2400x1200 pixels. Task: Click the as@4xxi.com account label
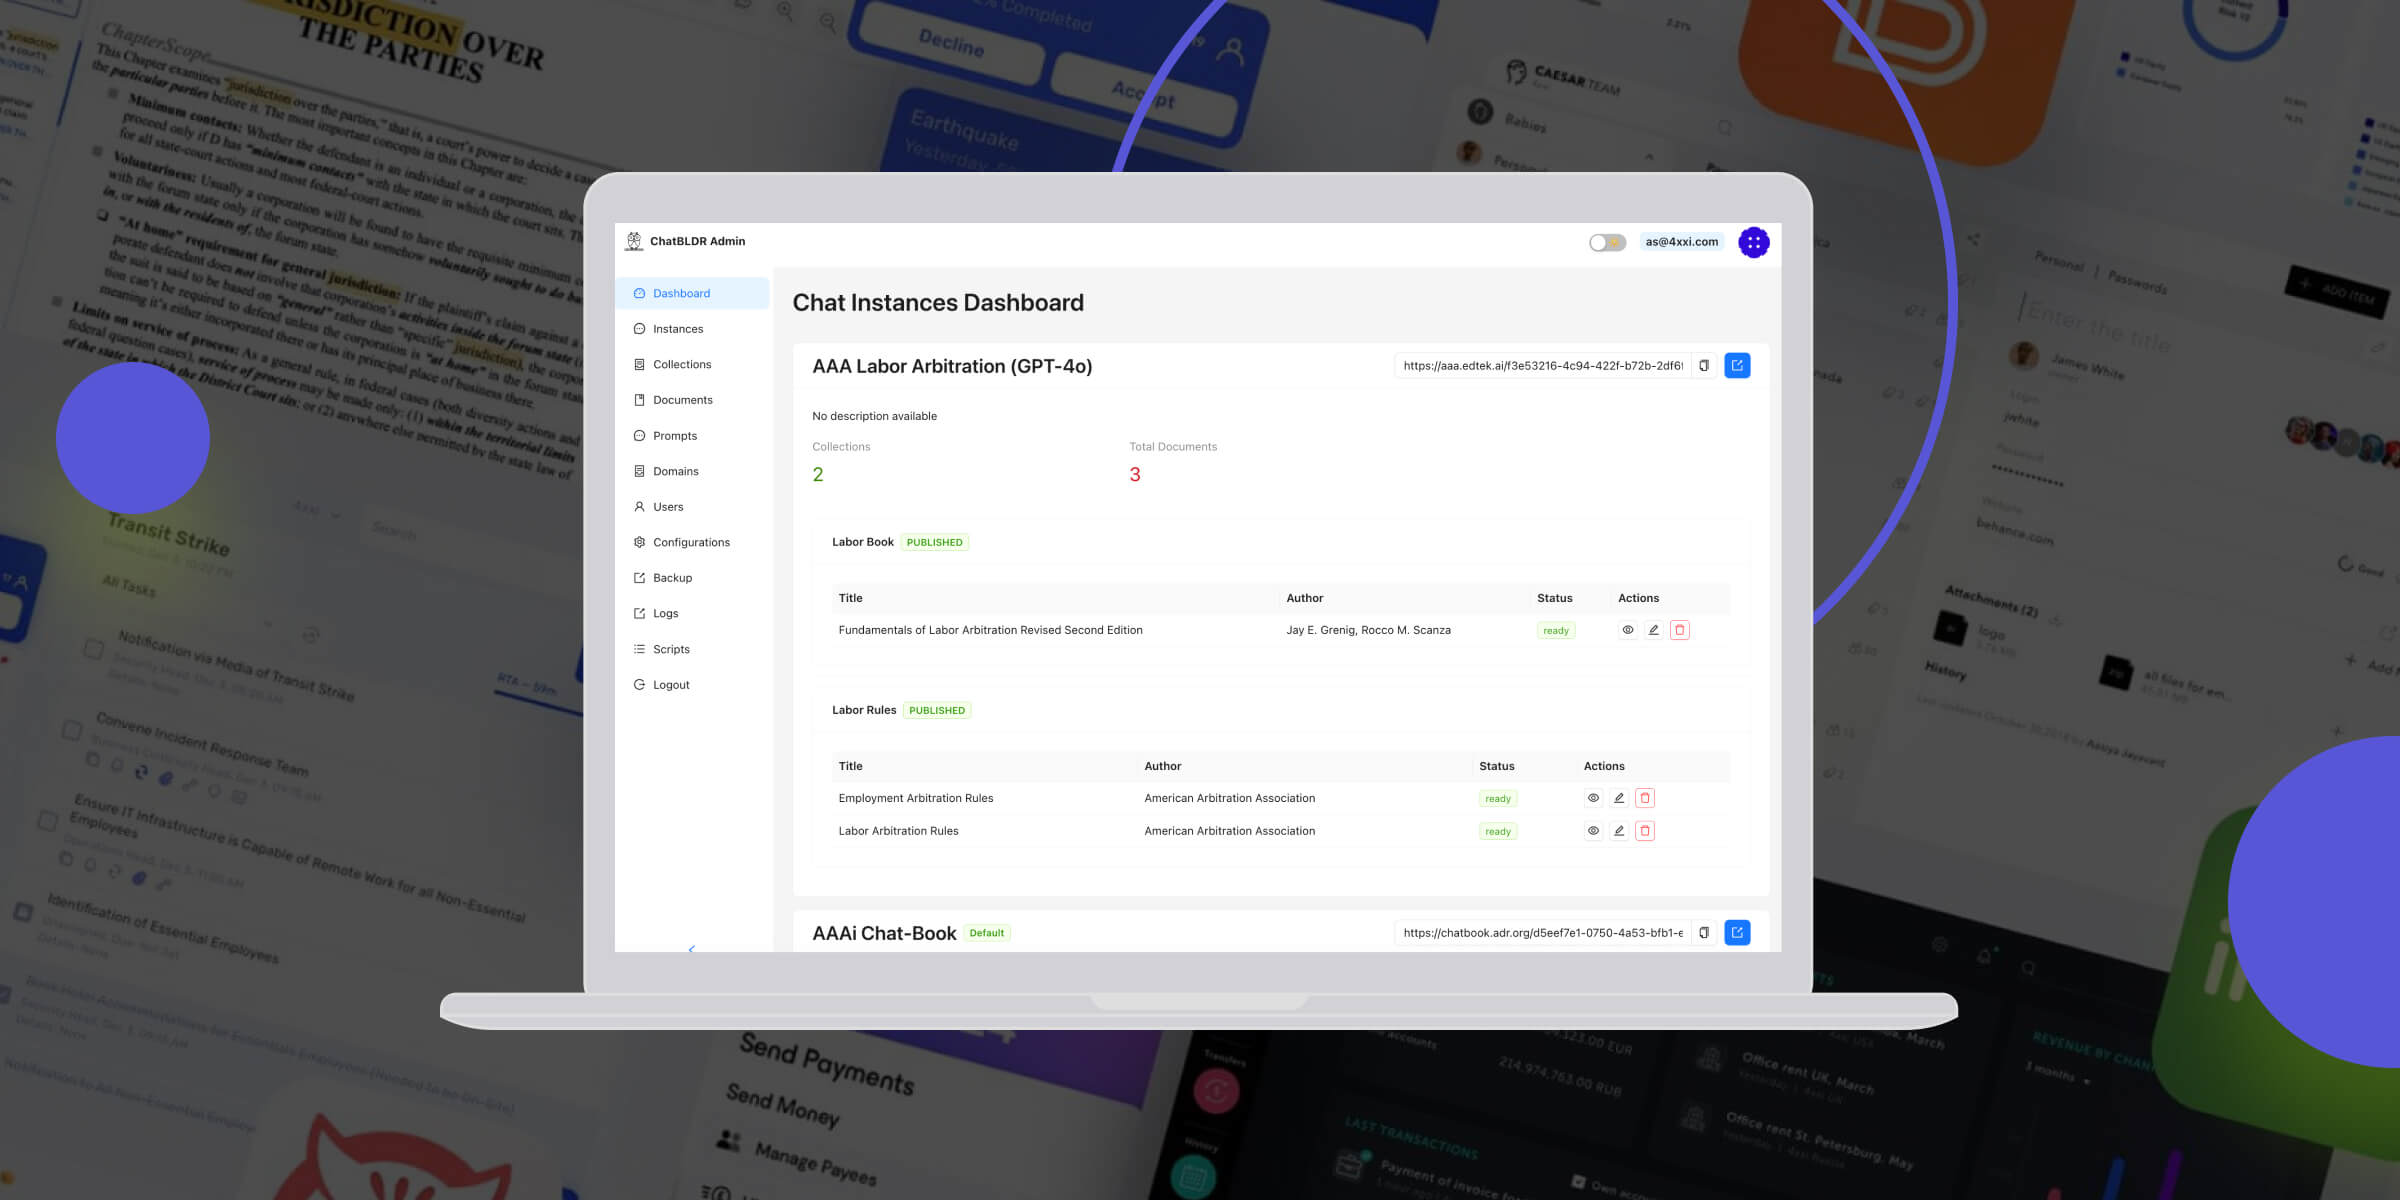point(1682,242)
